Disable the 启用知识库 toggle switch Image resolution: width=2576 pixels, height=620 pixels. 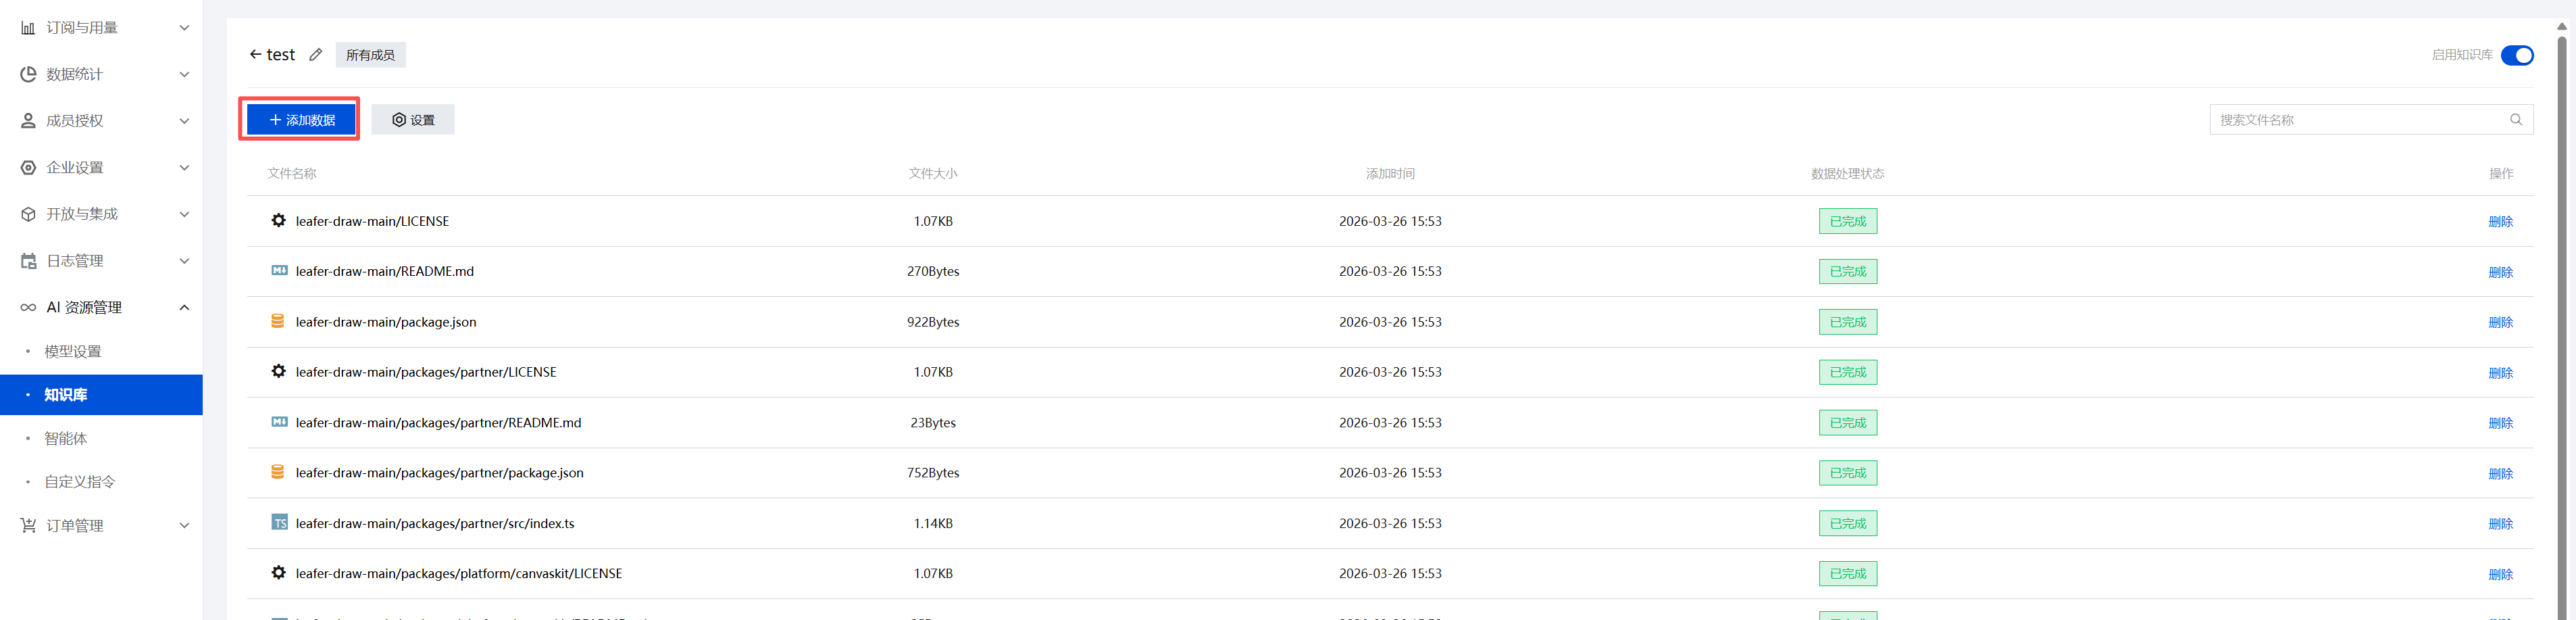2516,55
